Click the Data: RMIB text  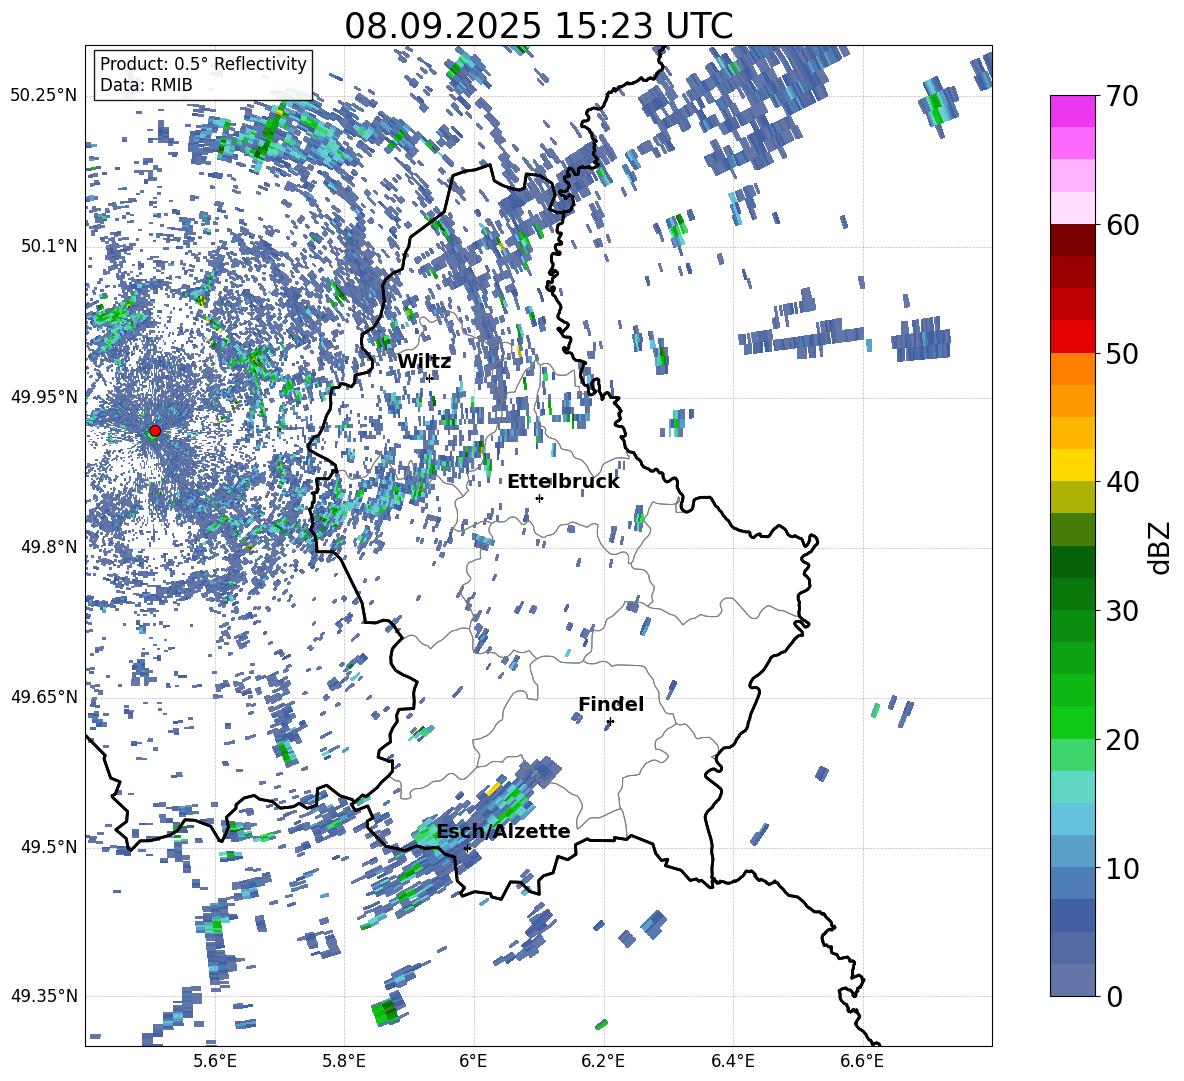tap(146, 85)
